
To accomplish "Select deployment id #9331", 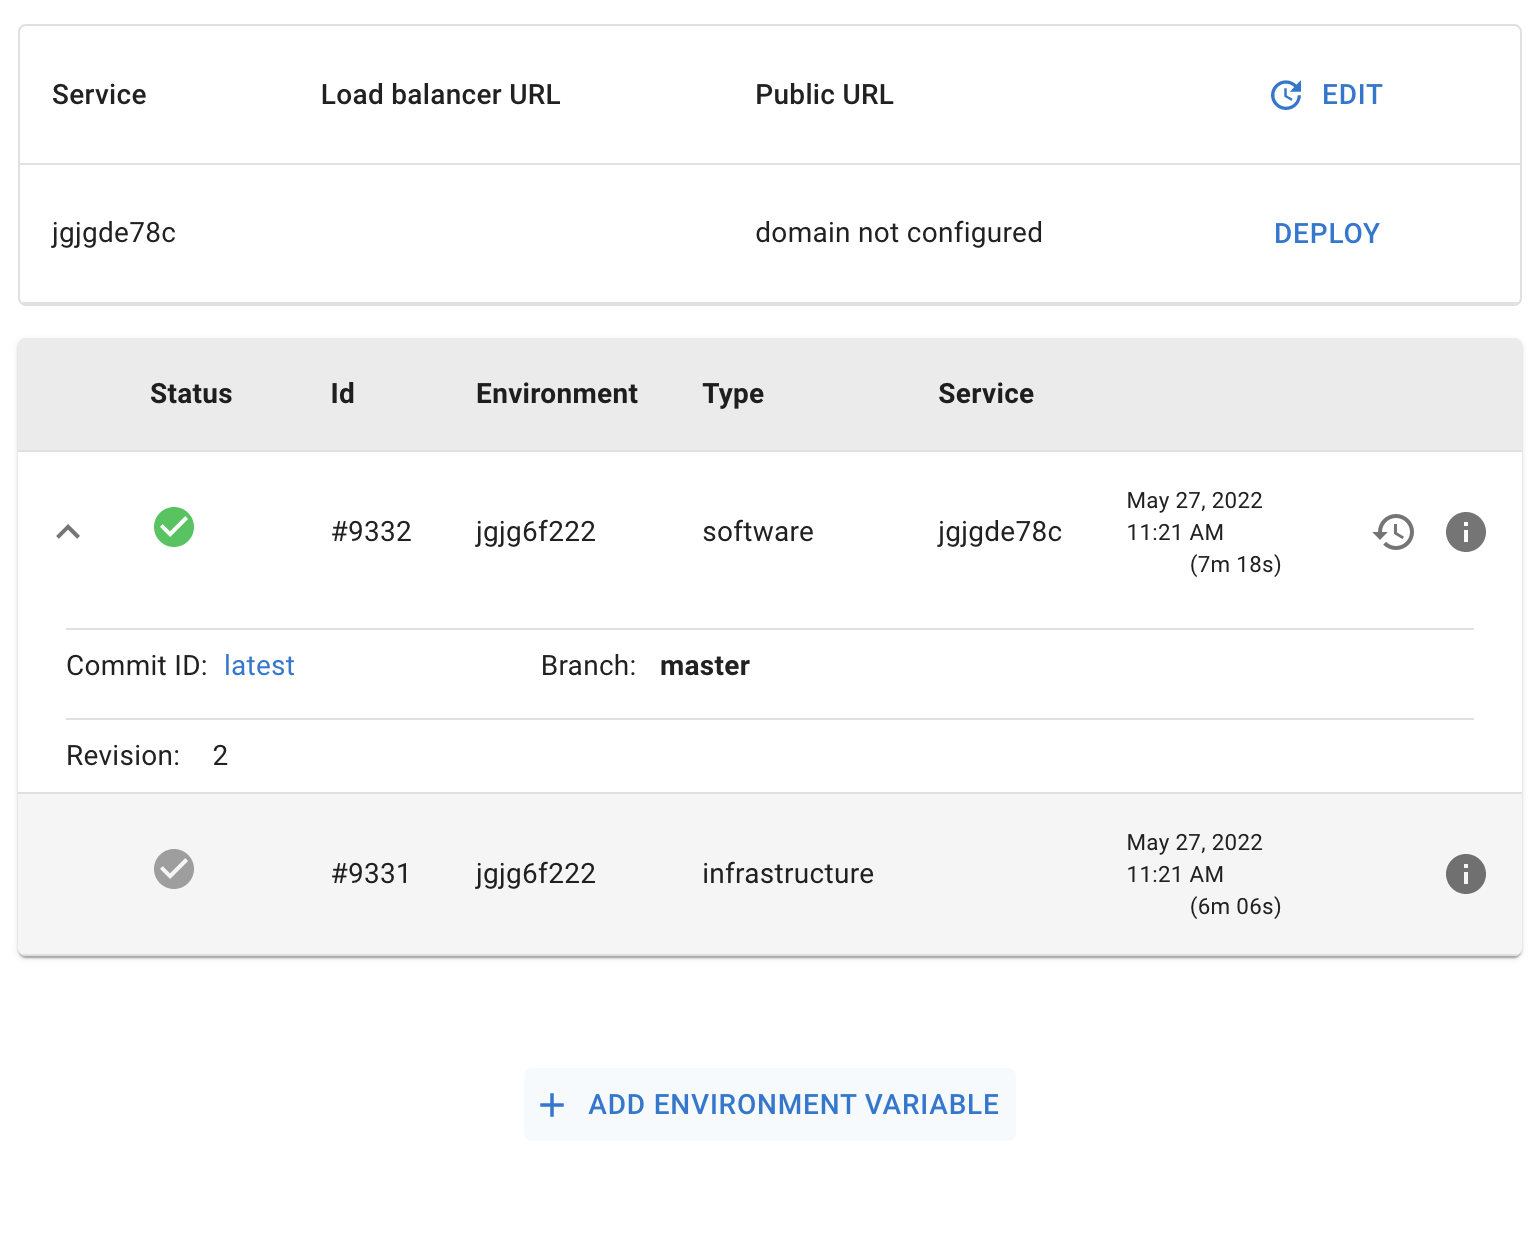I will pyautogui.click(x=371, y=874).
